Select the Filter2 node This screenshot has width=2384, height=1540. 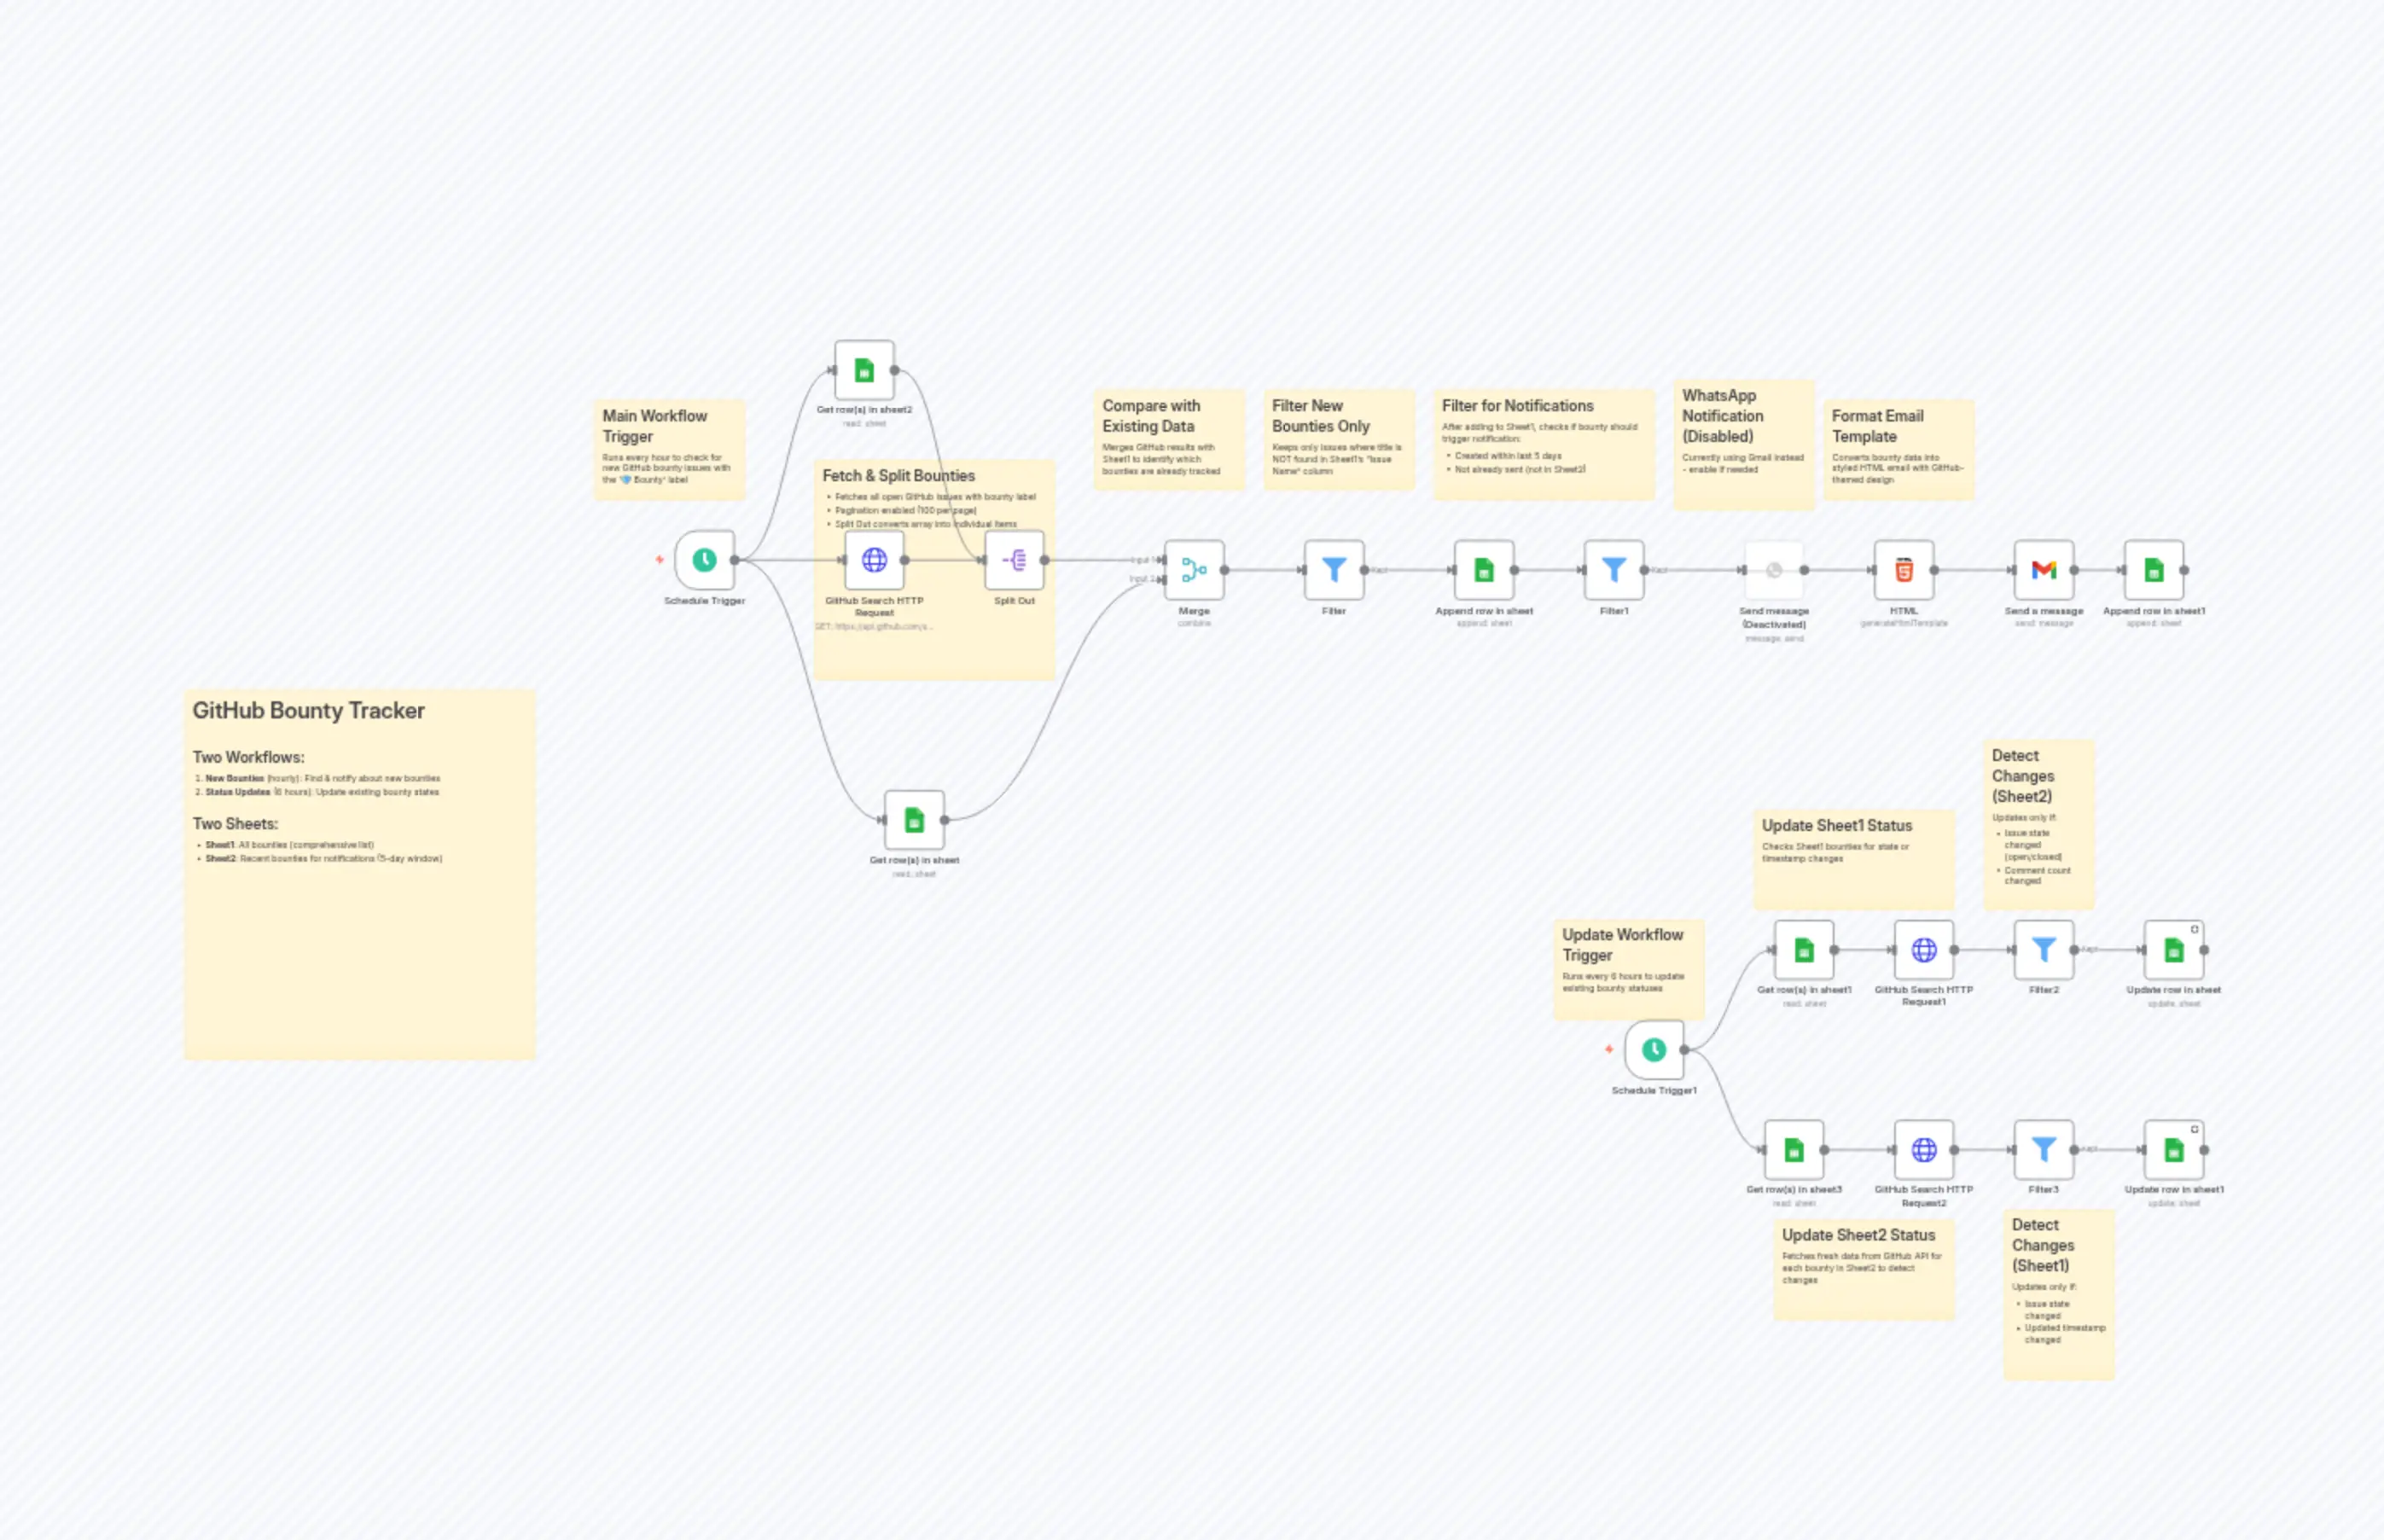pyautogui.click(x=2043, y=950)
